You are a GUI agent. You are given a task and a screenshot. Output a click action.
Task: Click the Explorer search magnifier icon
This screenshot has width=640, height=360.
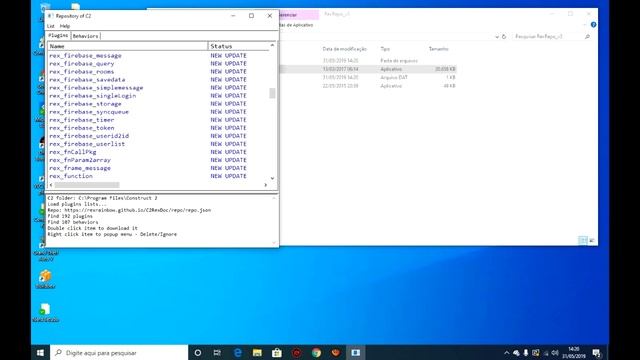click(587, 37)
